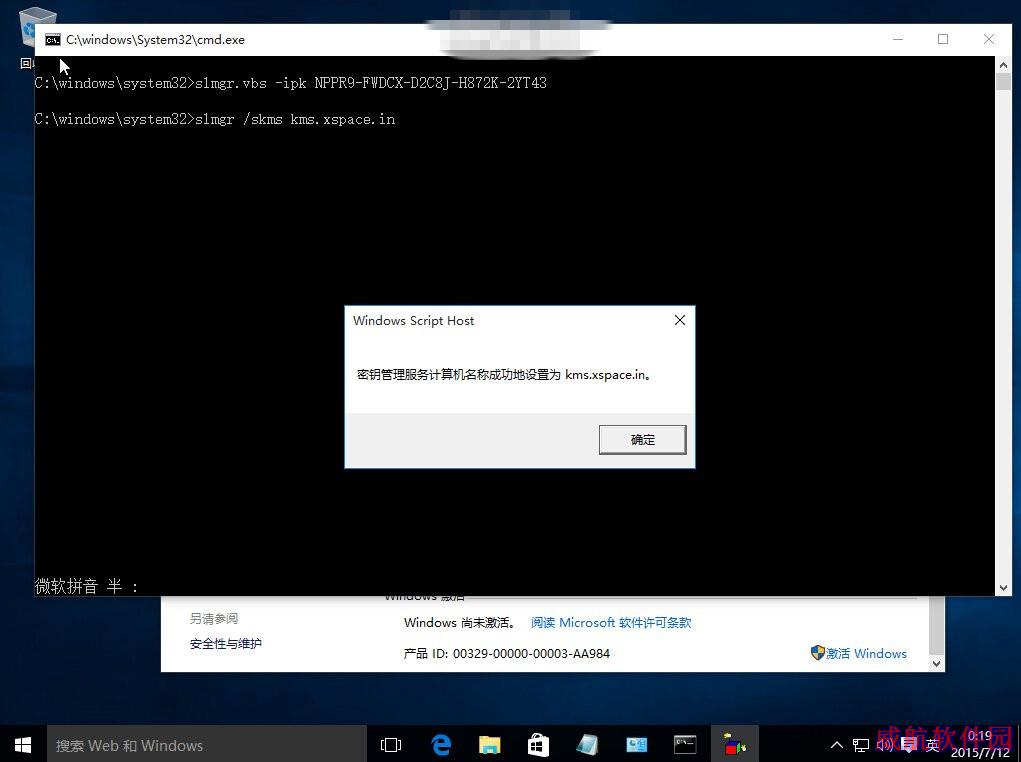Click 激活 Windows link in System window

click(866, 653)
